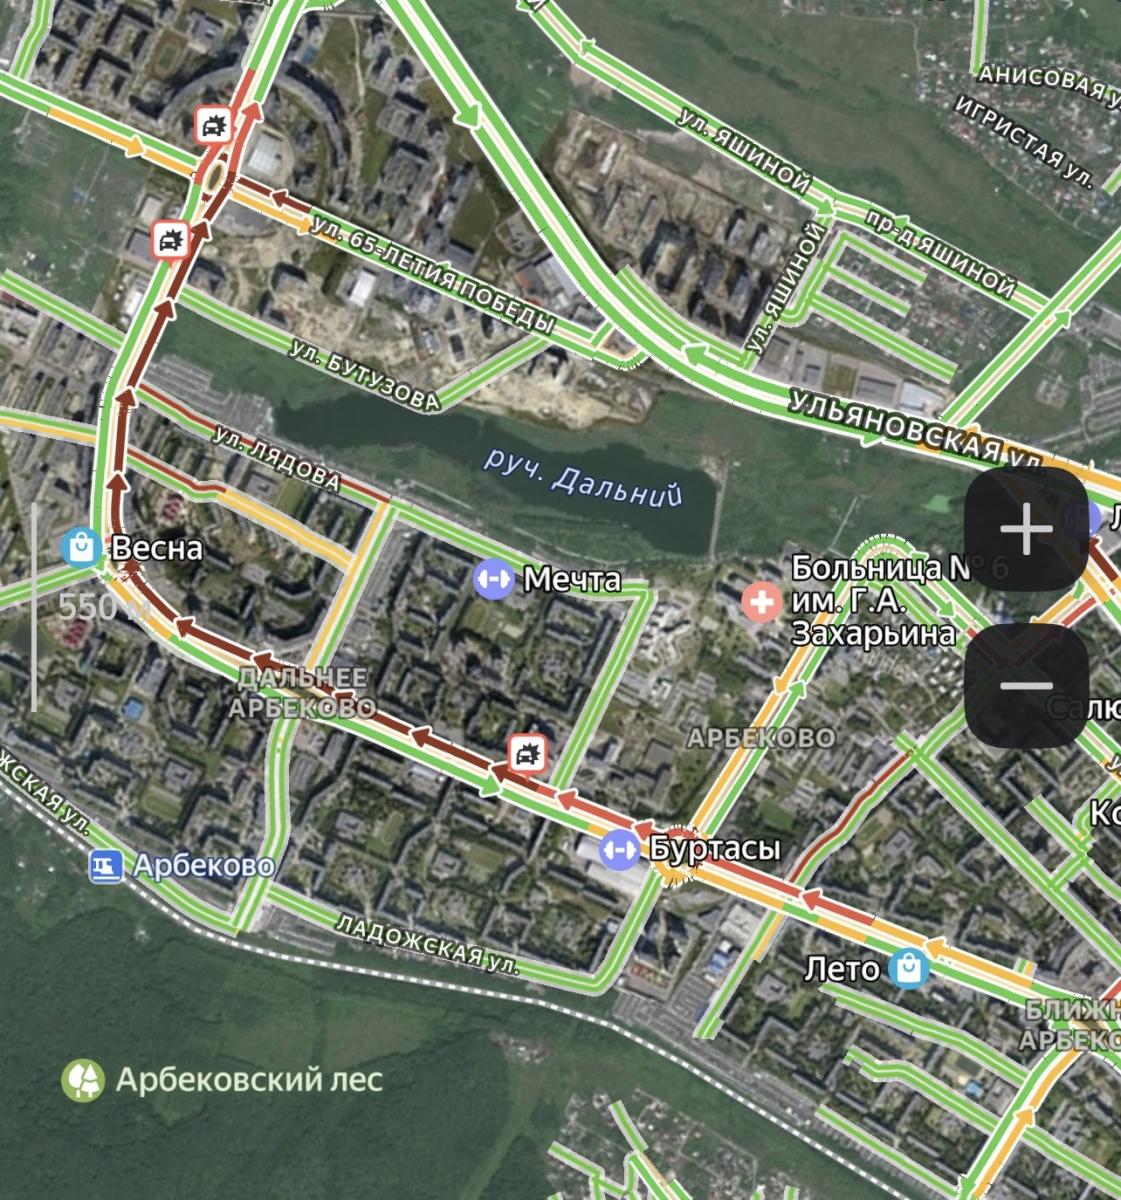Viewport: 1121px width, 1200px height.
Task: Select the Мечта fitness club icon
Action: pos(493,579)
